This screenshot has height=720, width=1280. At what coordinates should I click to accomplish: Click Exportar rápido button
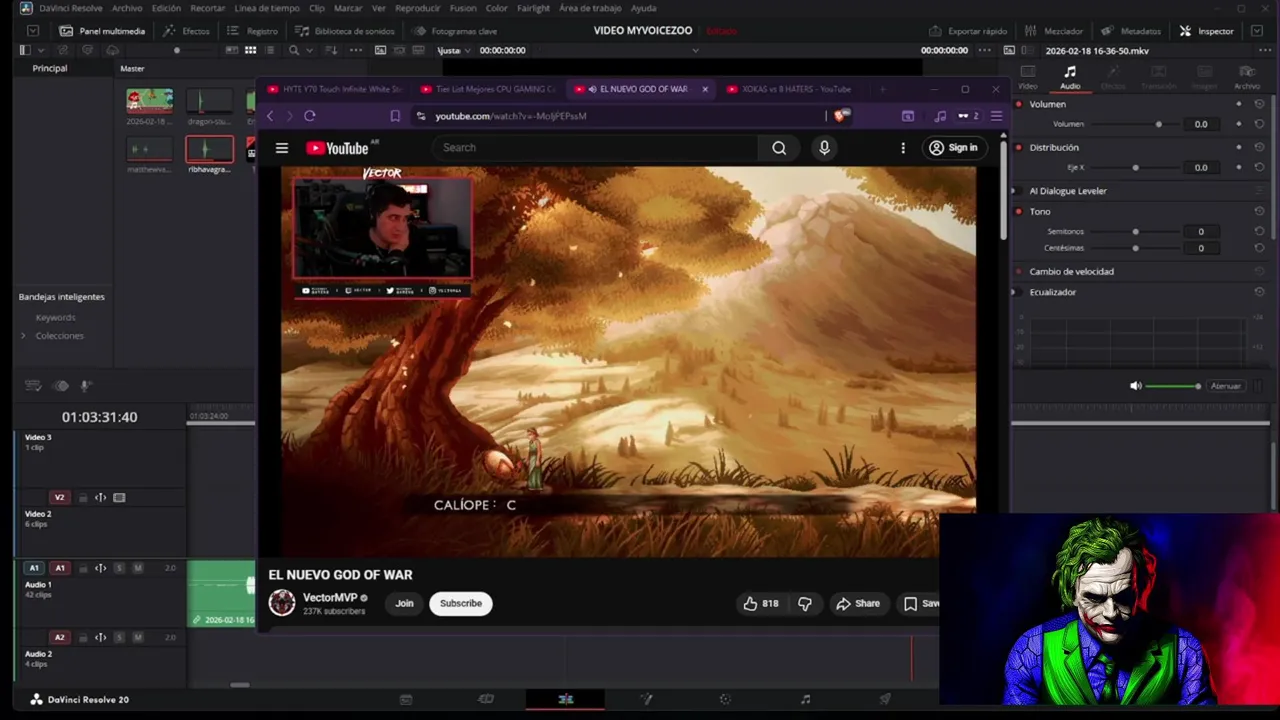[x=968, y=31]
